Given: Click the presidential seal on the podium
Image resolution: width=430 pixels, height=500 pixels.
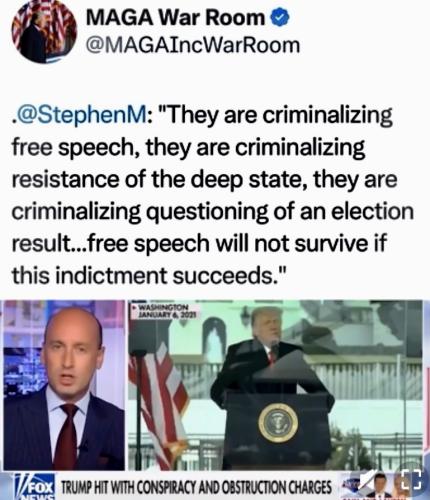Looking at the screenshot, I should (278, 422).
